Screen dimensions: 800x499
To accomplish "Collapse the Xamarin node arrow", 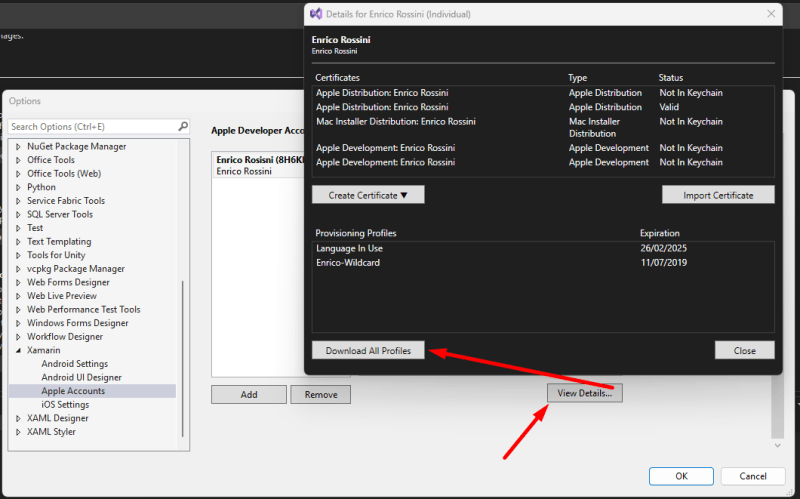I will 18,351.
